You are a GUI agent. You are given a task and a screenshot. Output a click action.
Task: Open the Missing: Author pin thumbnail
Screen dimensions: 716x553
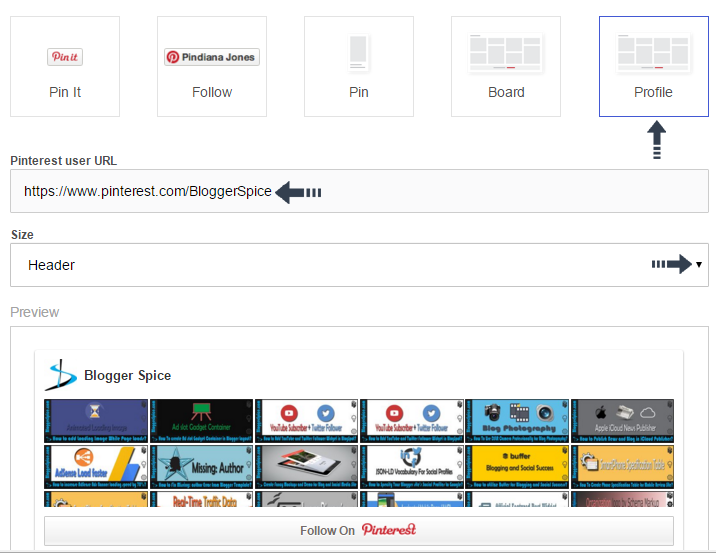point(201,467)
